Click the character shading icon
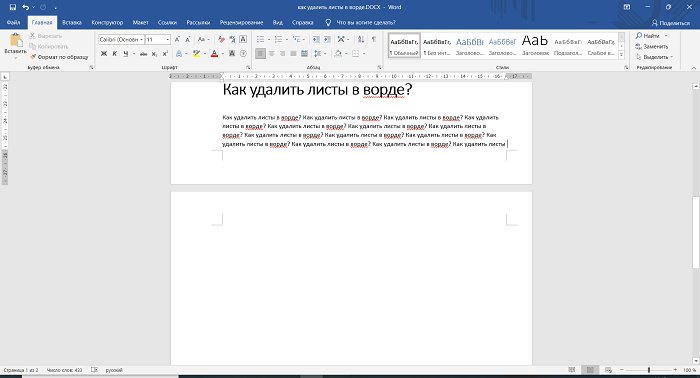 click(x=232, y=54)
